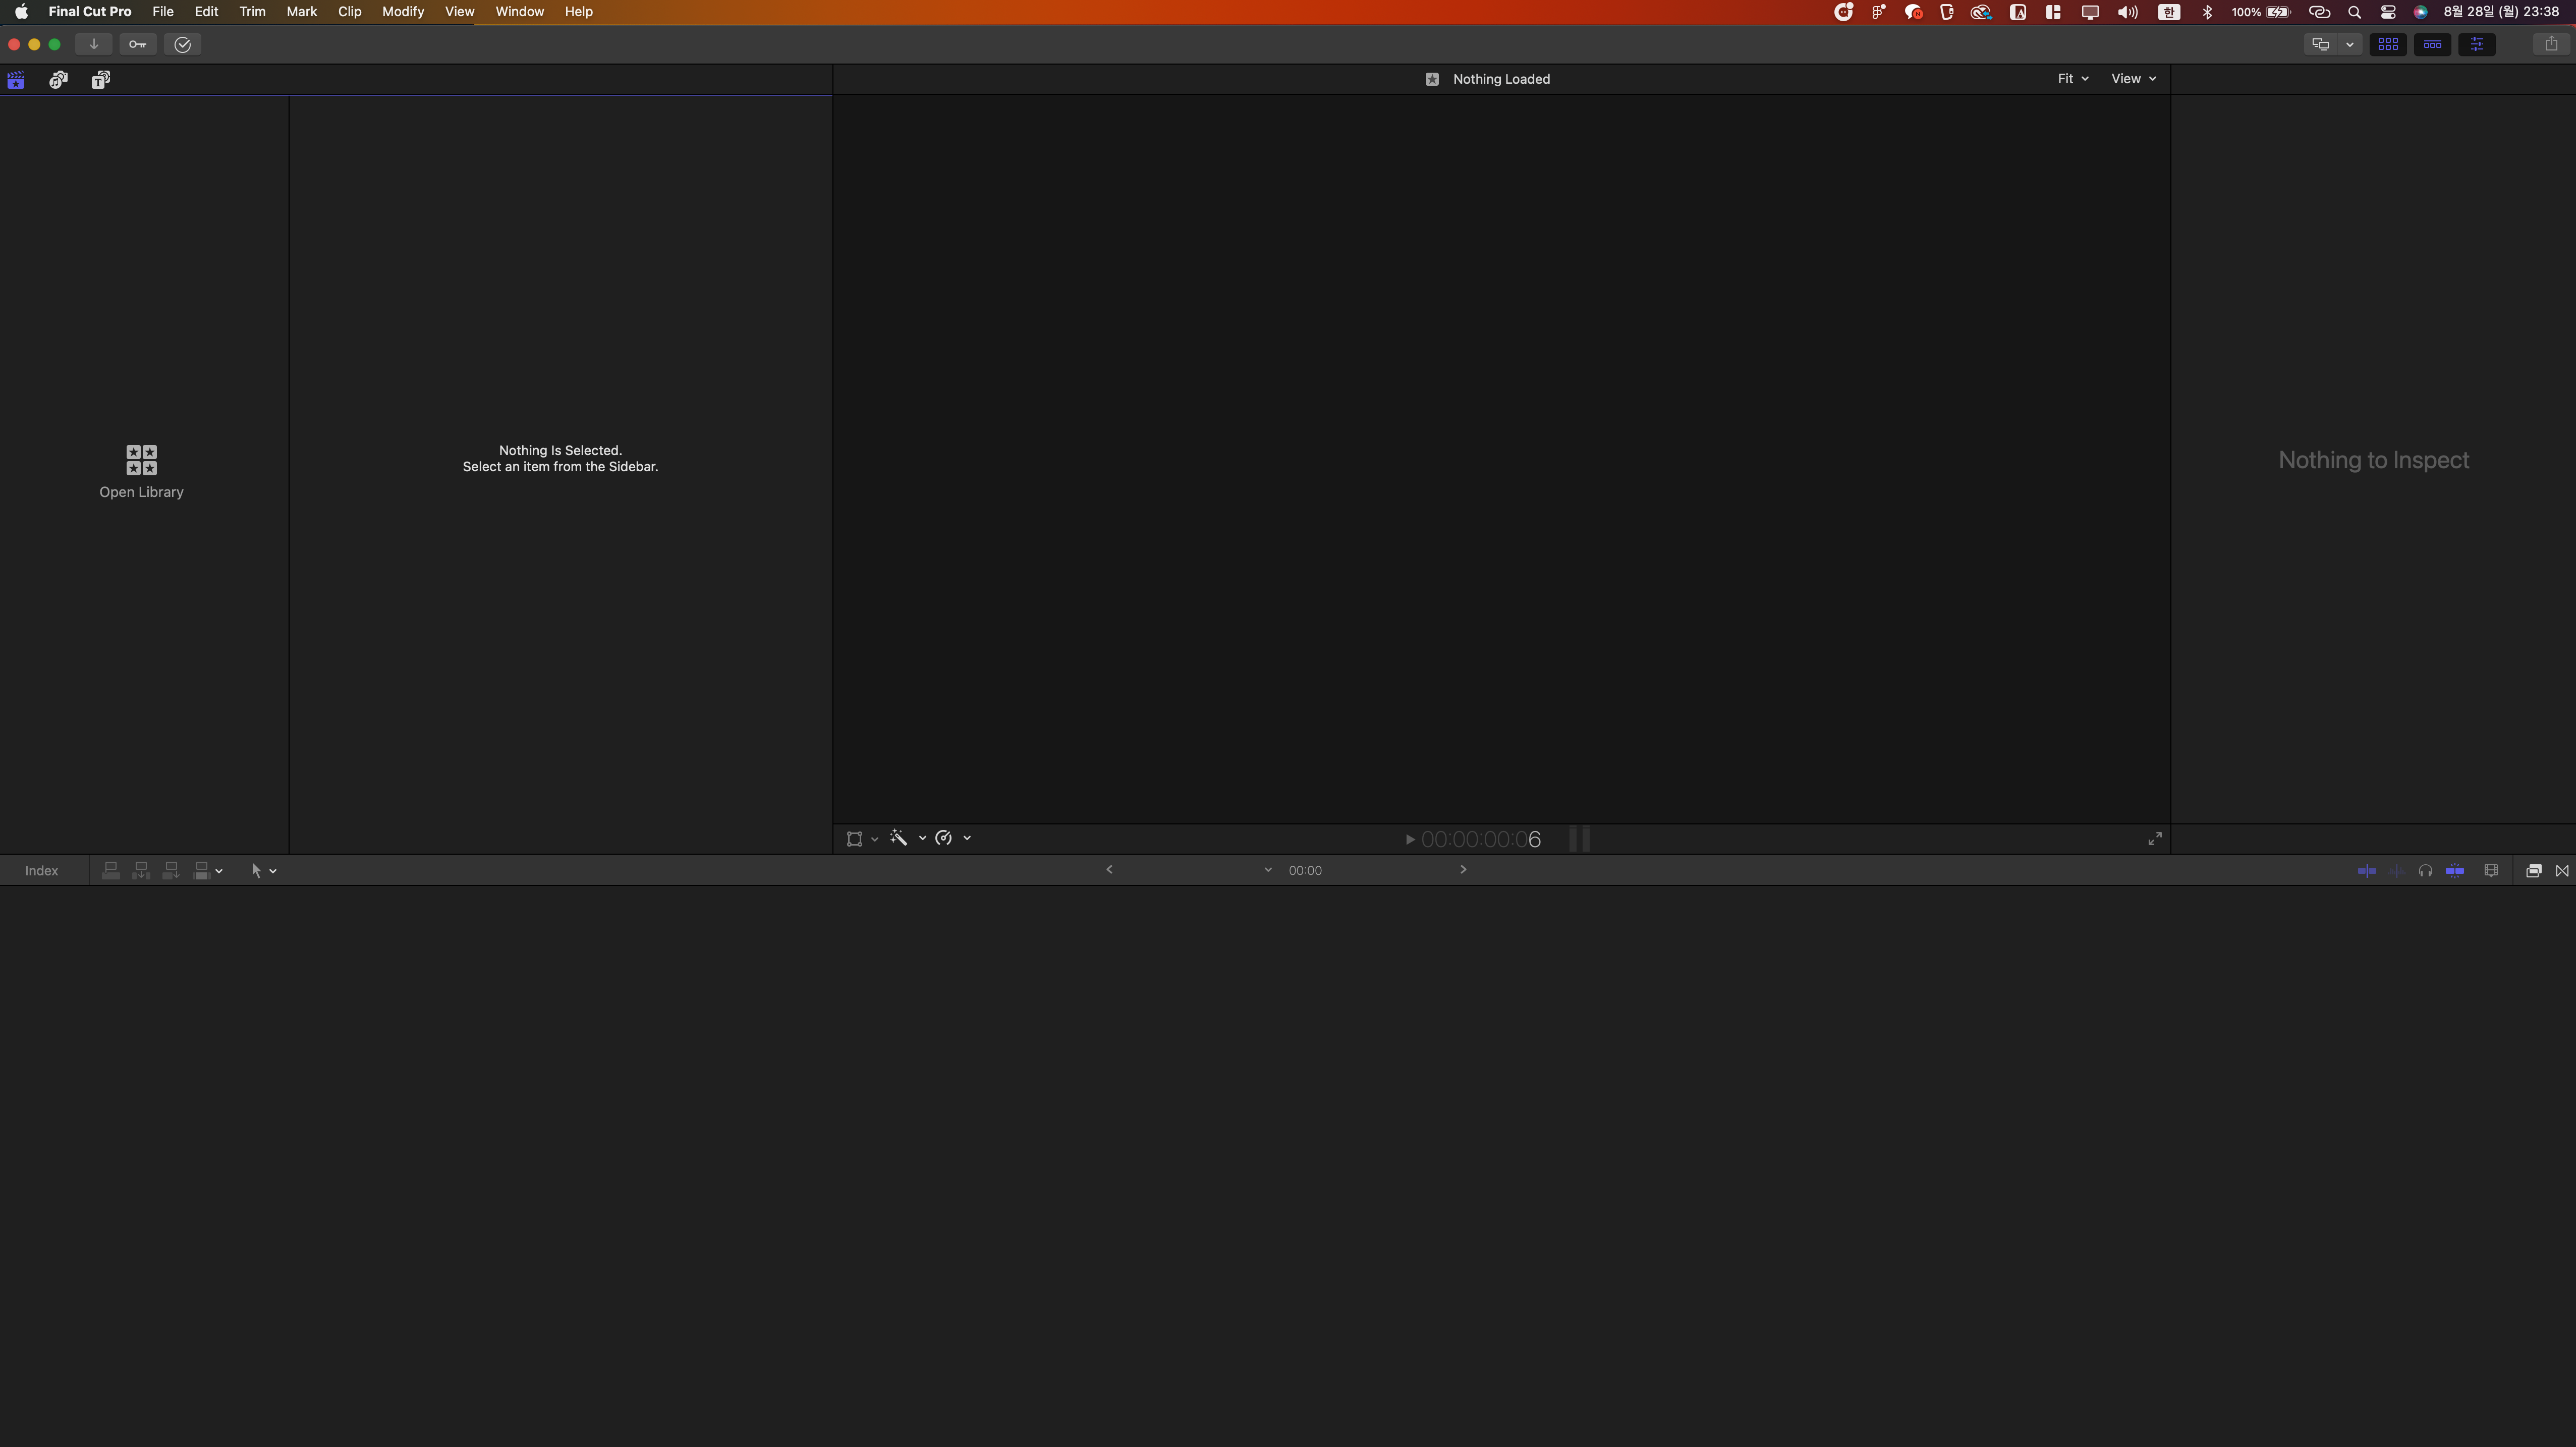This screenshot has width=2576, height=1447.
Task: Toggle the Timeline panel visibility button
Action: [2432, 44]
